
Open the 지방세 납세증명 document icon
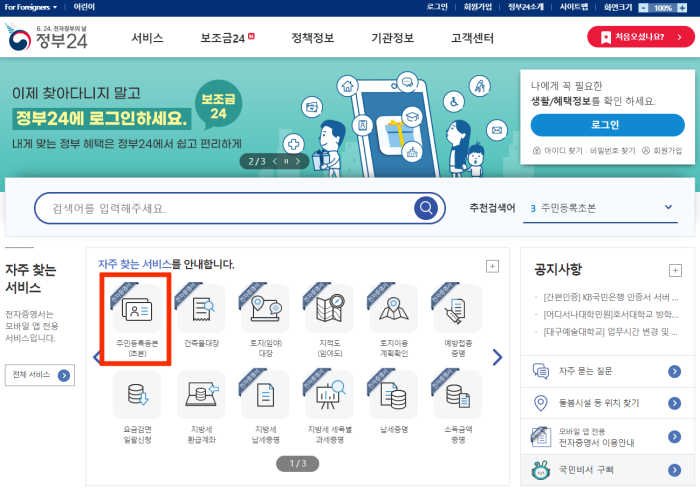[x=266, y=395]
